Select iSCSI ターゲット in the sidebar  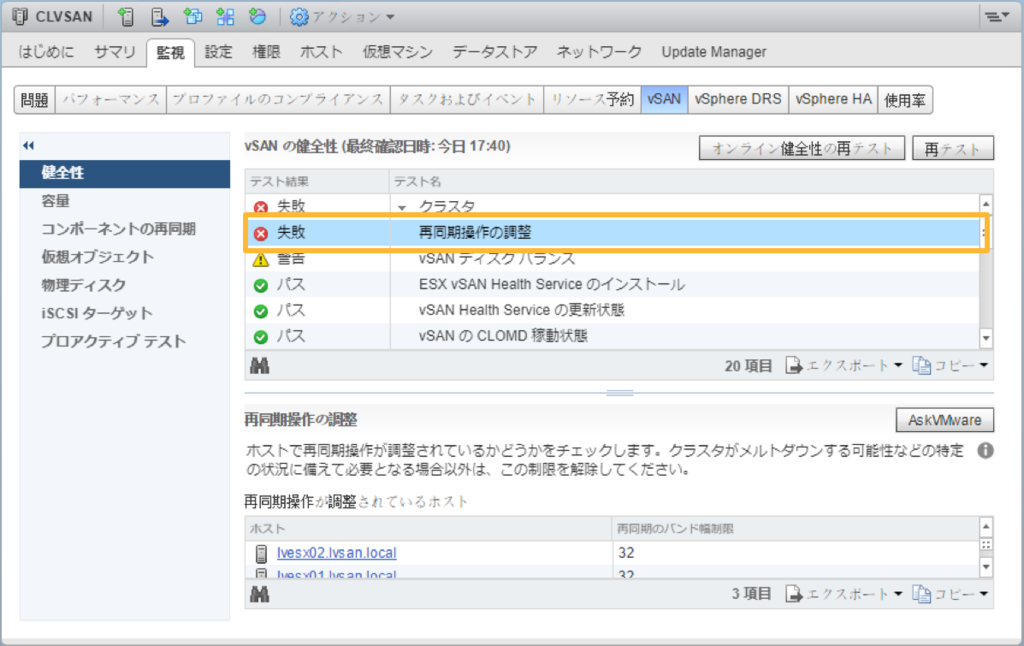(125, 314)
